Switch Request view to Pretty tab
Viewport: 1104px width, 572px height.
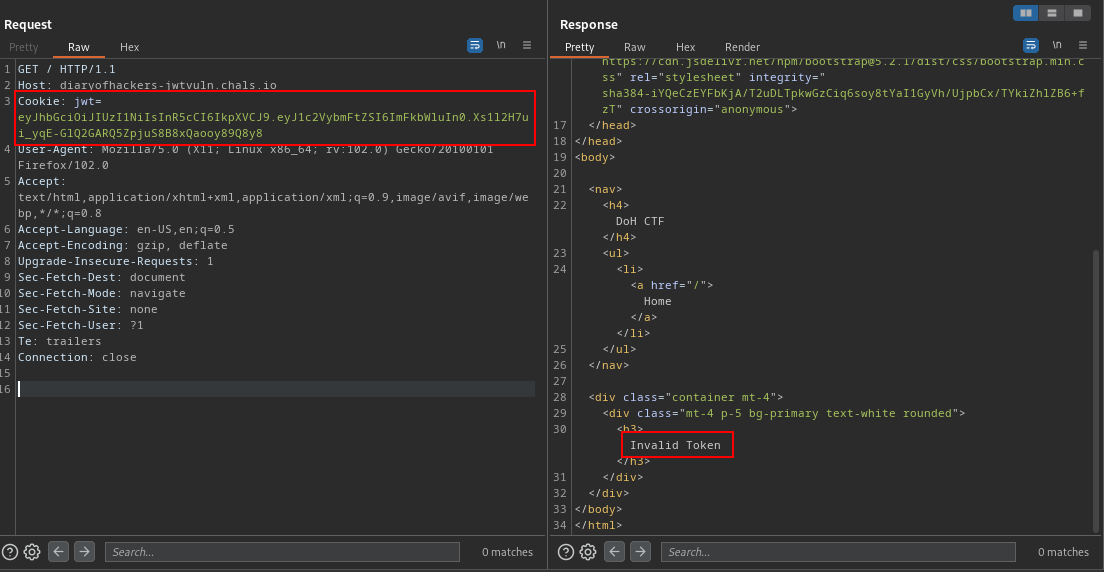pos(23,47)
